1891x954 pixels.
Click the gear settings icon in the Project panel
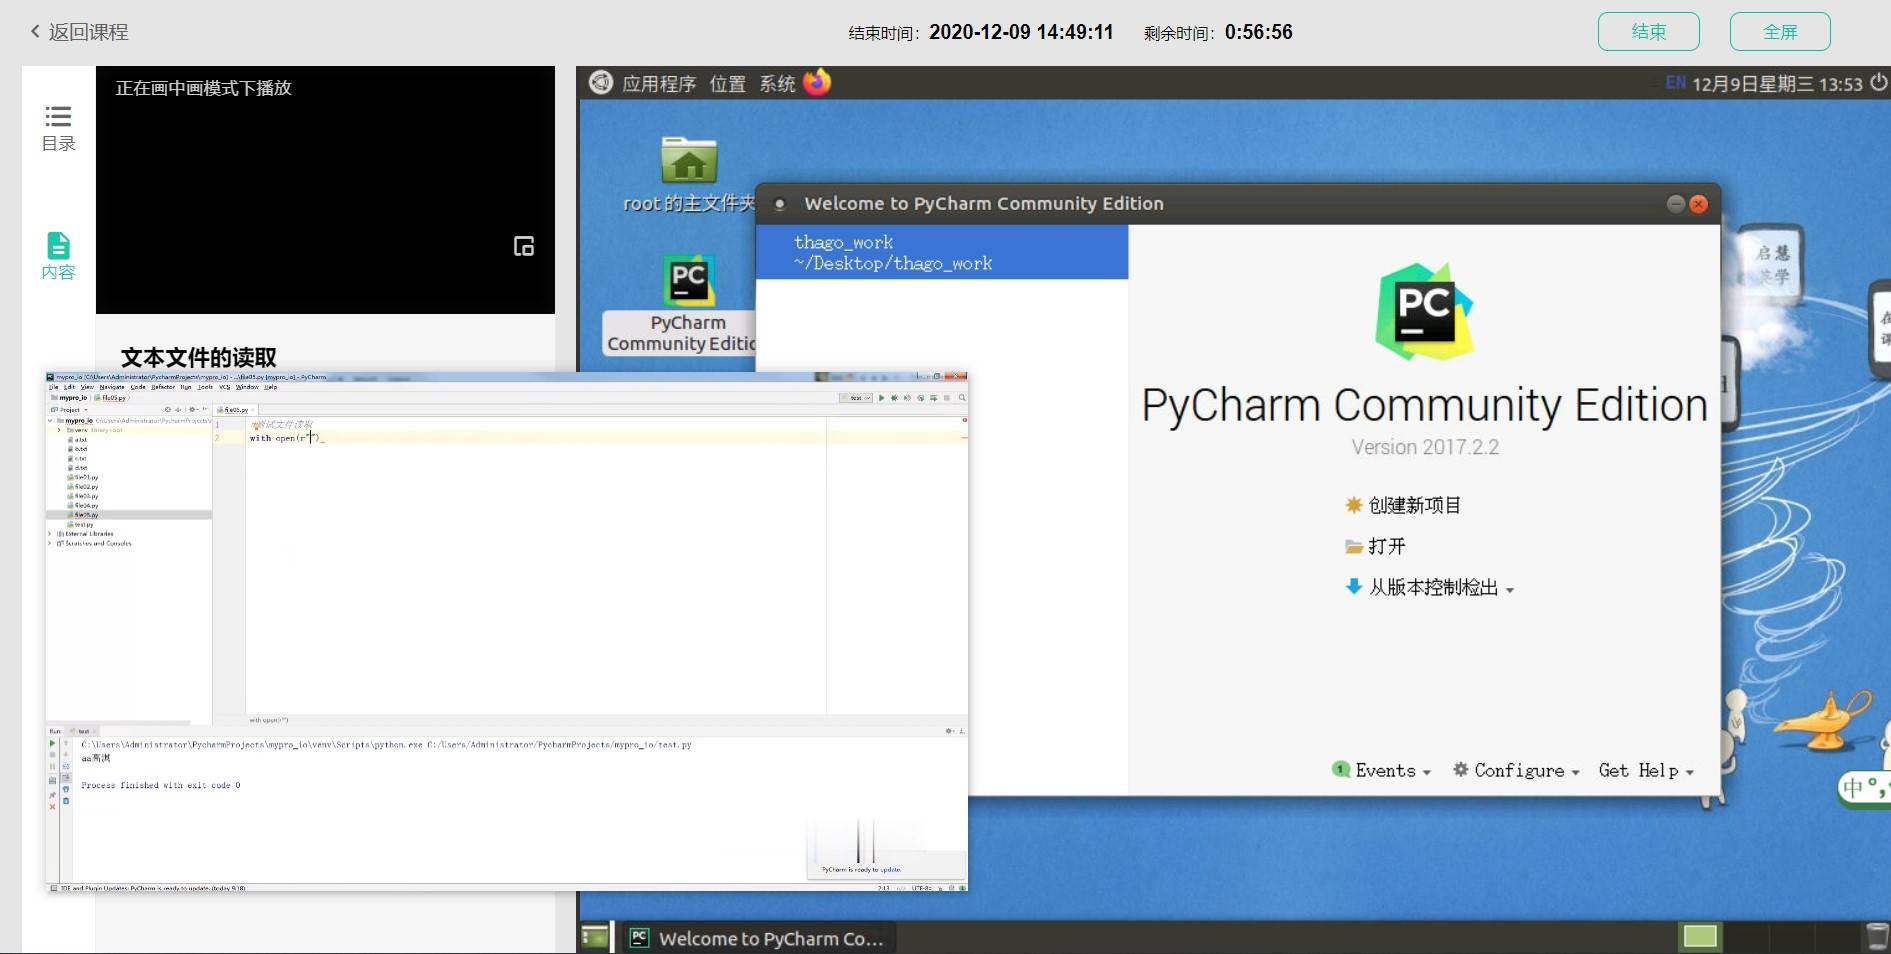coord(193,409)
